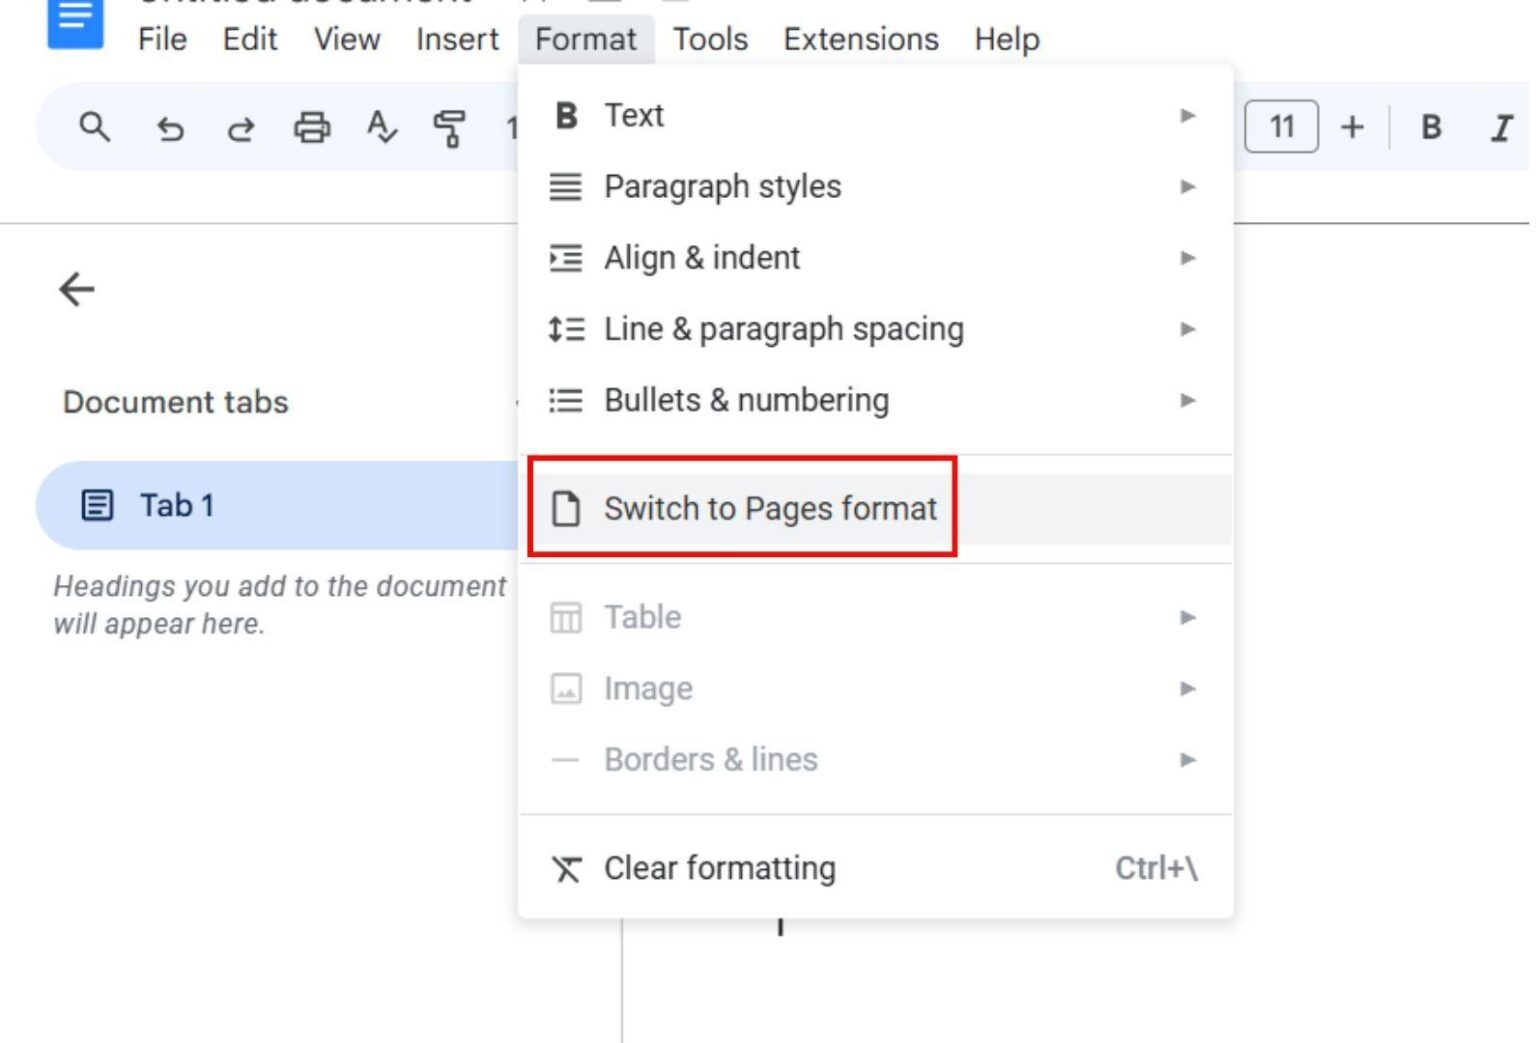Toggle italic formatting in toolbar
The width and height of the screenshot is (1536, 1043).
[x=1501, y=127]
